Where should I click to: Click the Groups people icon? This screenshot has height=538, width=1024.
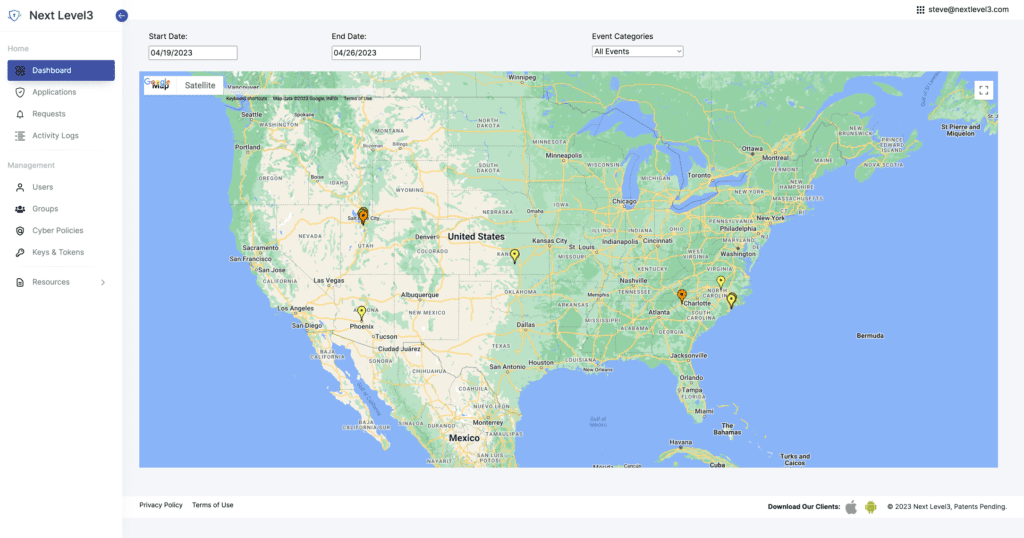click(x=20, y=209)
